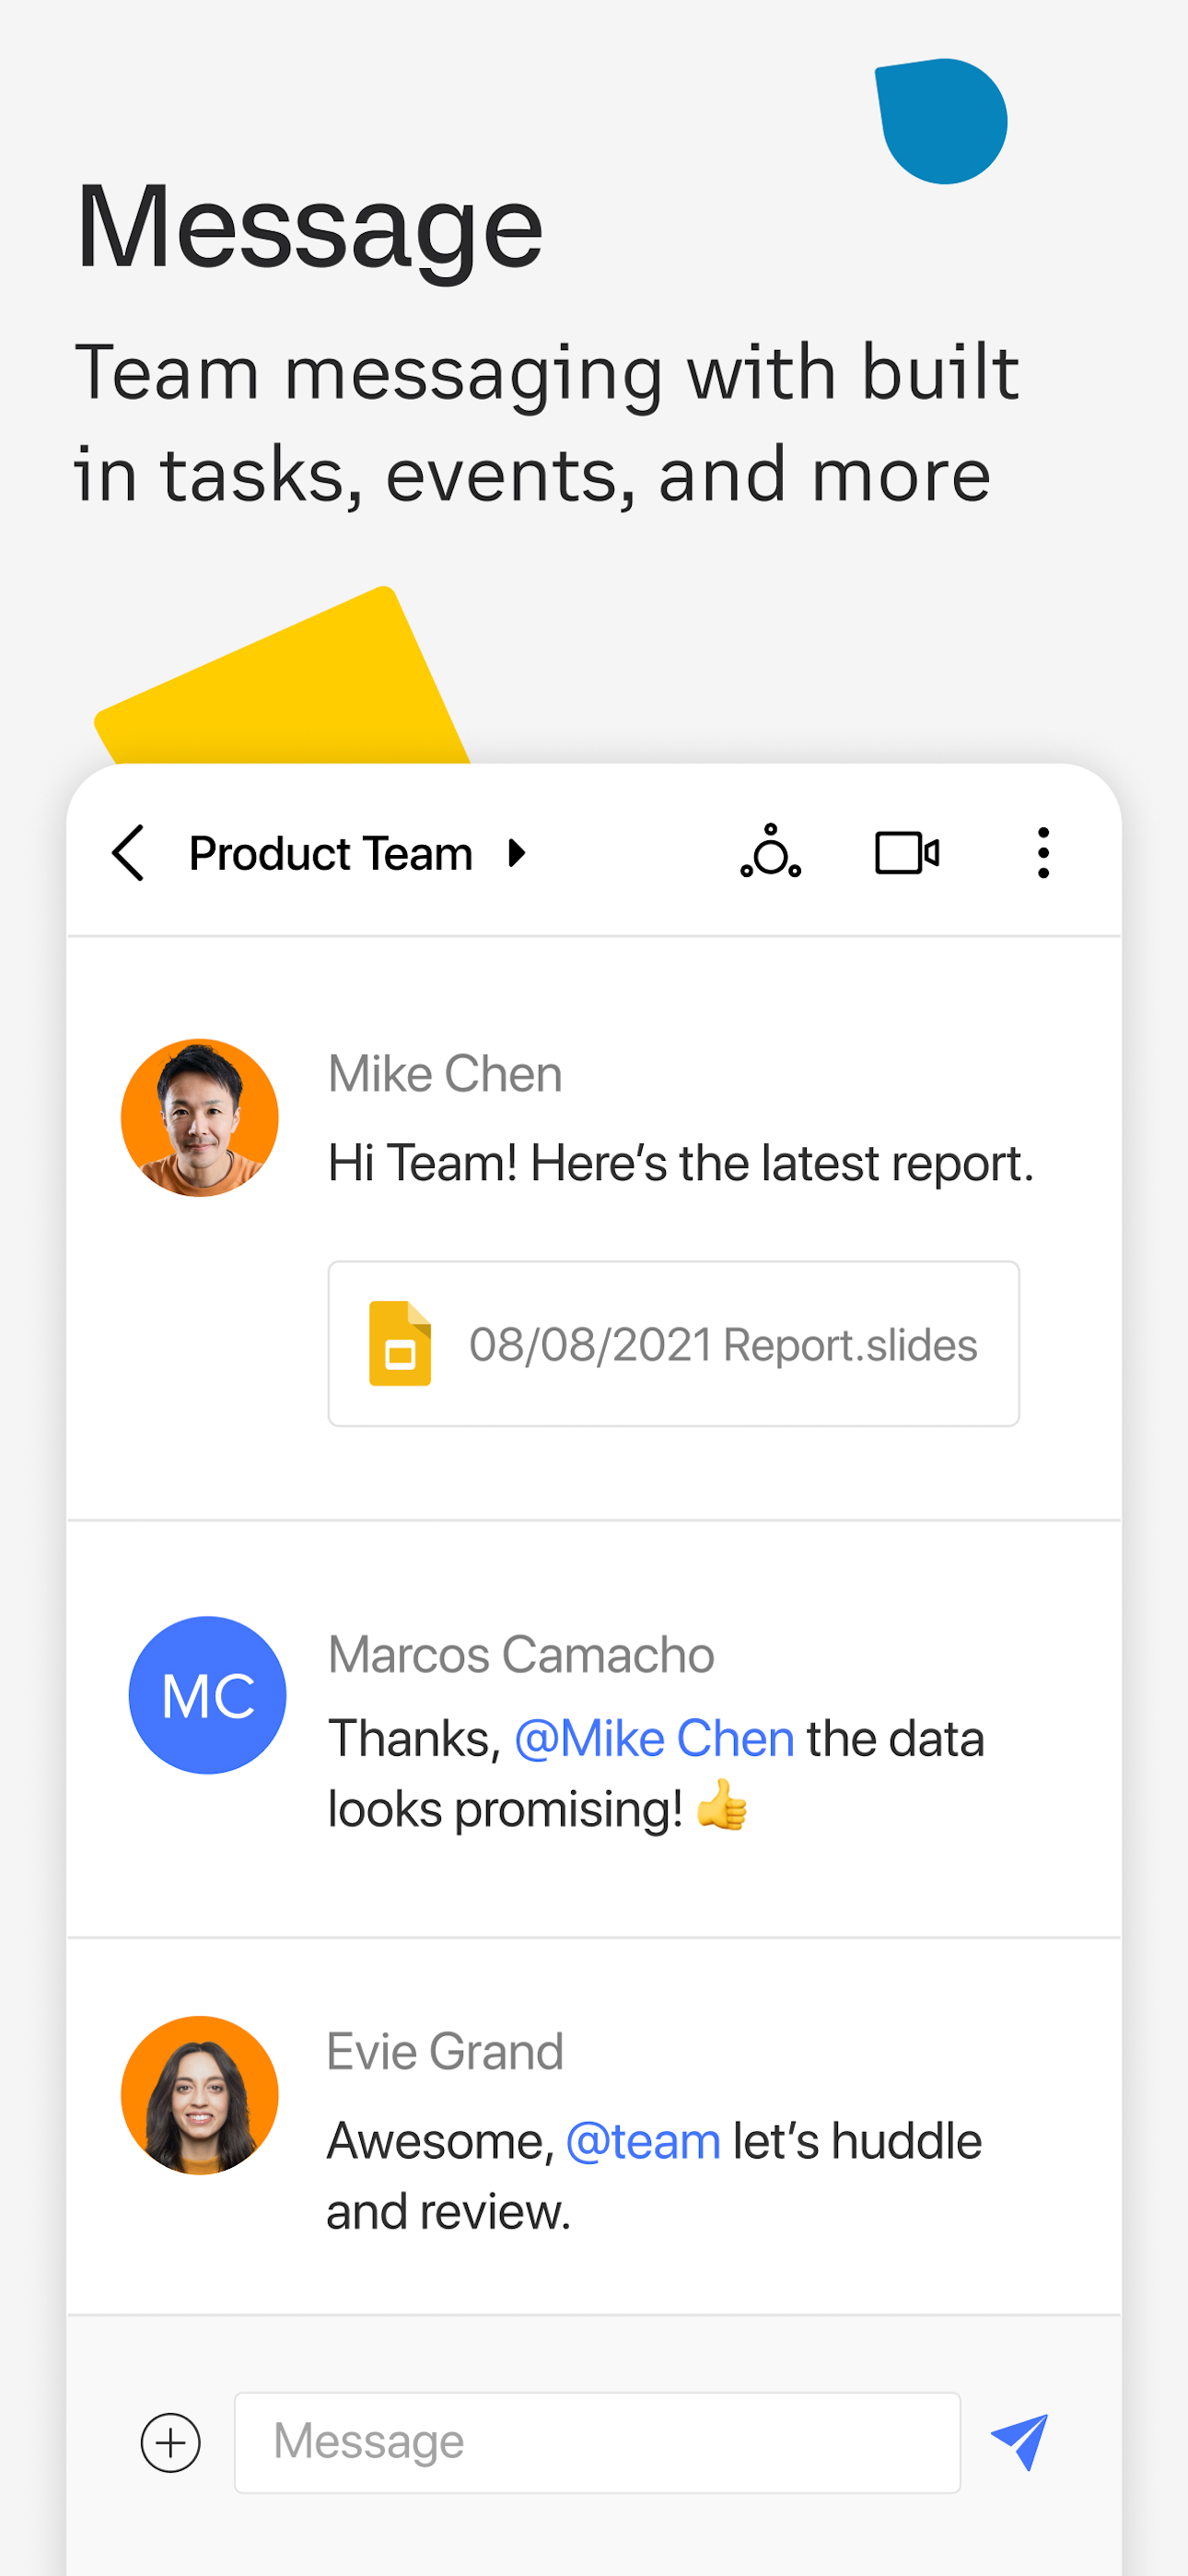
Task: Select the Evie Grand sender name
Action: click(445, 2052)
